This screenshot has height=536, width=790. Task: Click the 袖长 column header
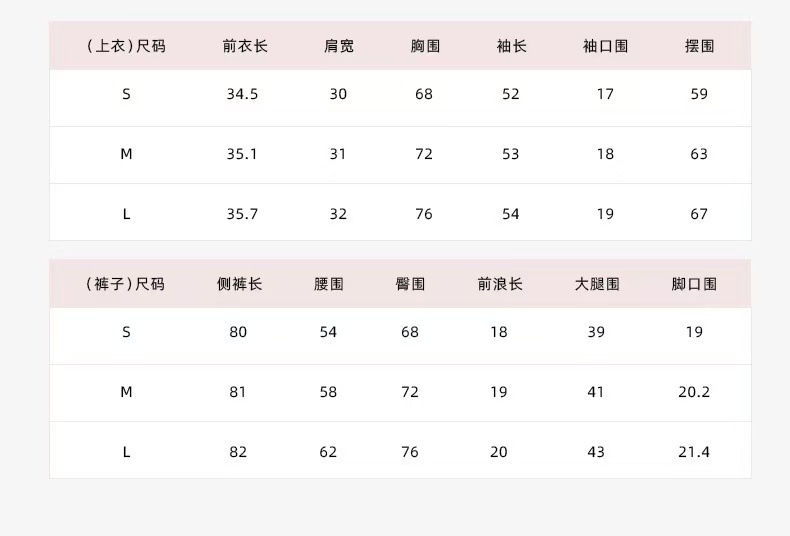[x=511, y=46]
